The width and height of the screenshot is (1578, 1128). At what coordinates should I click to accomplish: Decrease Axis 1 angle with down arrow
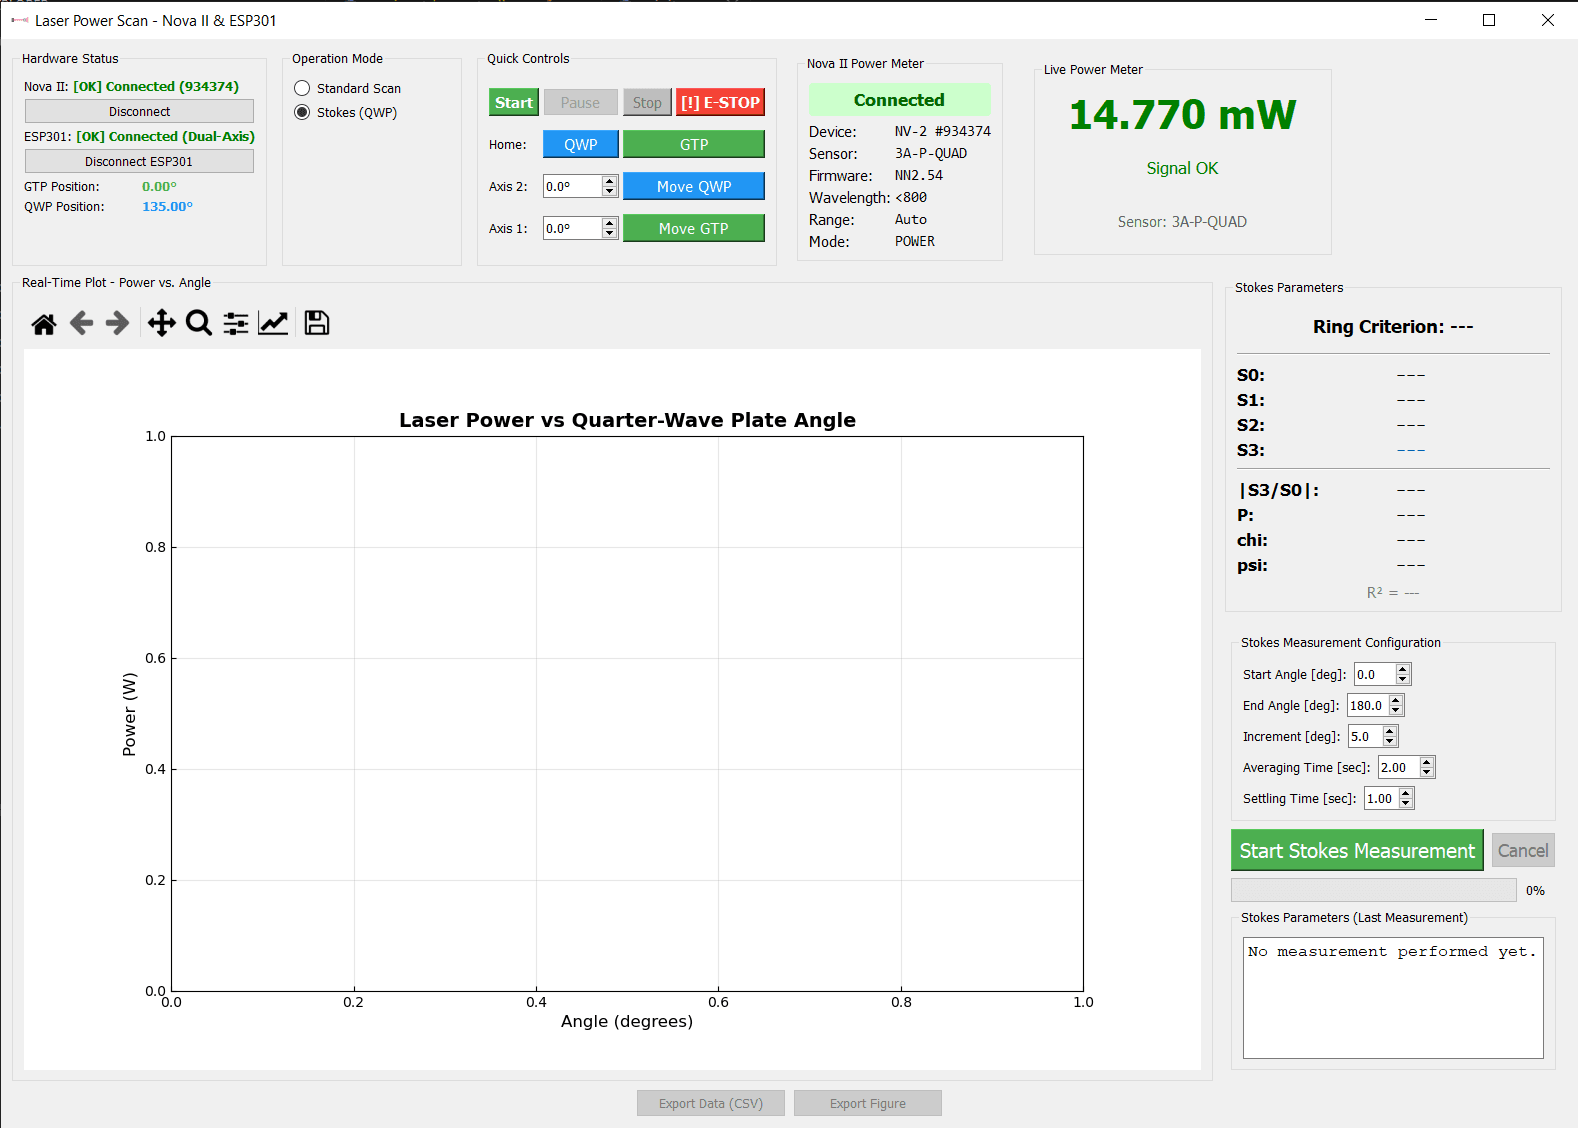tap(610, 233)
